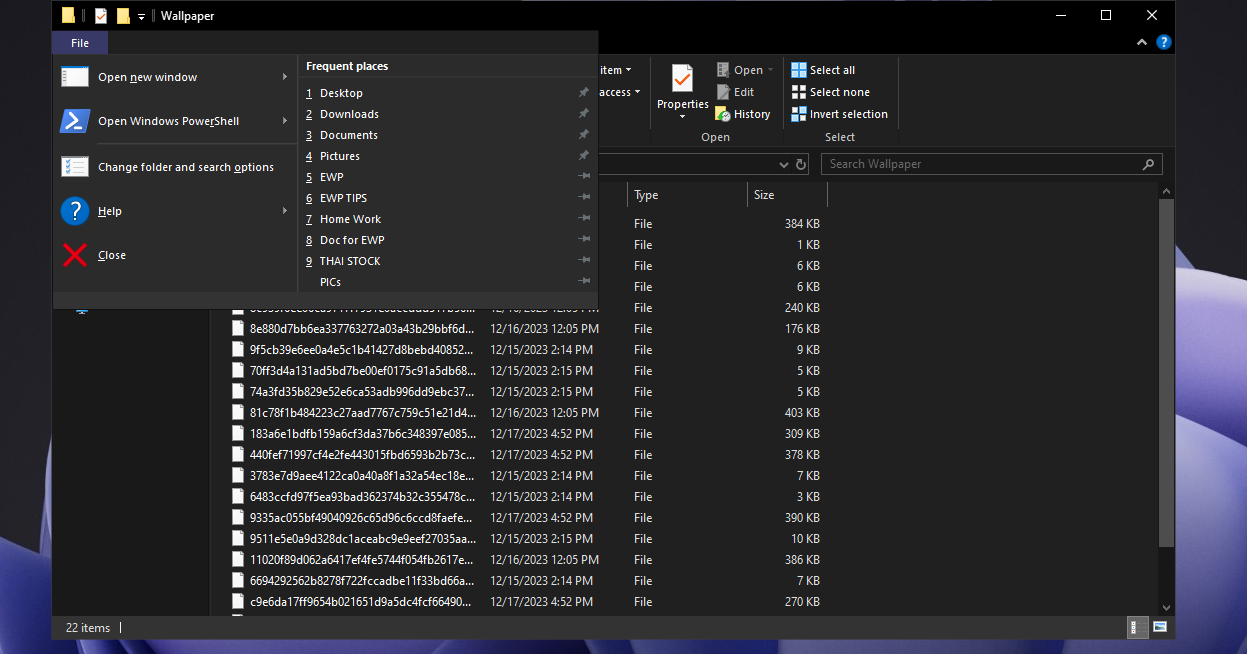Unpin Desktop from Frequent places list
Viewport: 1247px width, 654px height.
[584, 93]
